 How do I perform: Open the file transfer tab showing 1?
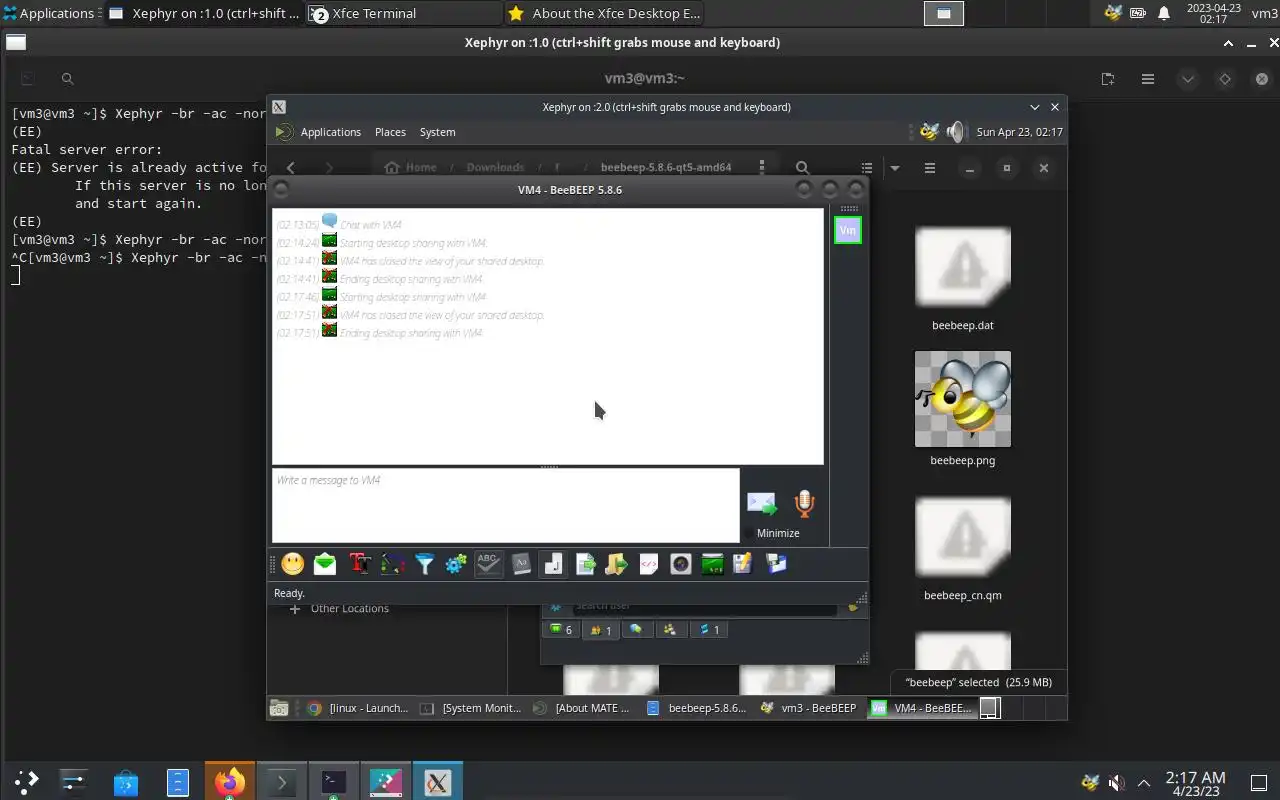709,630
